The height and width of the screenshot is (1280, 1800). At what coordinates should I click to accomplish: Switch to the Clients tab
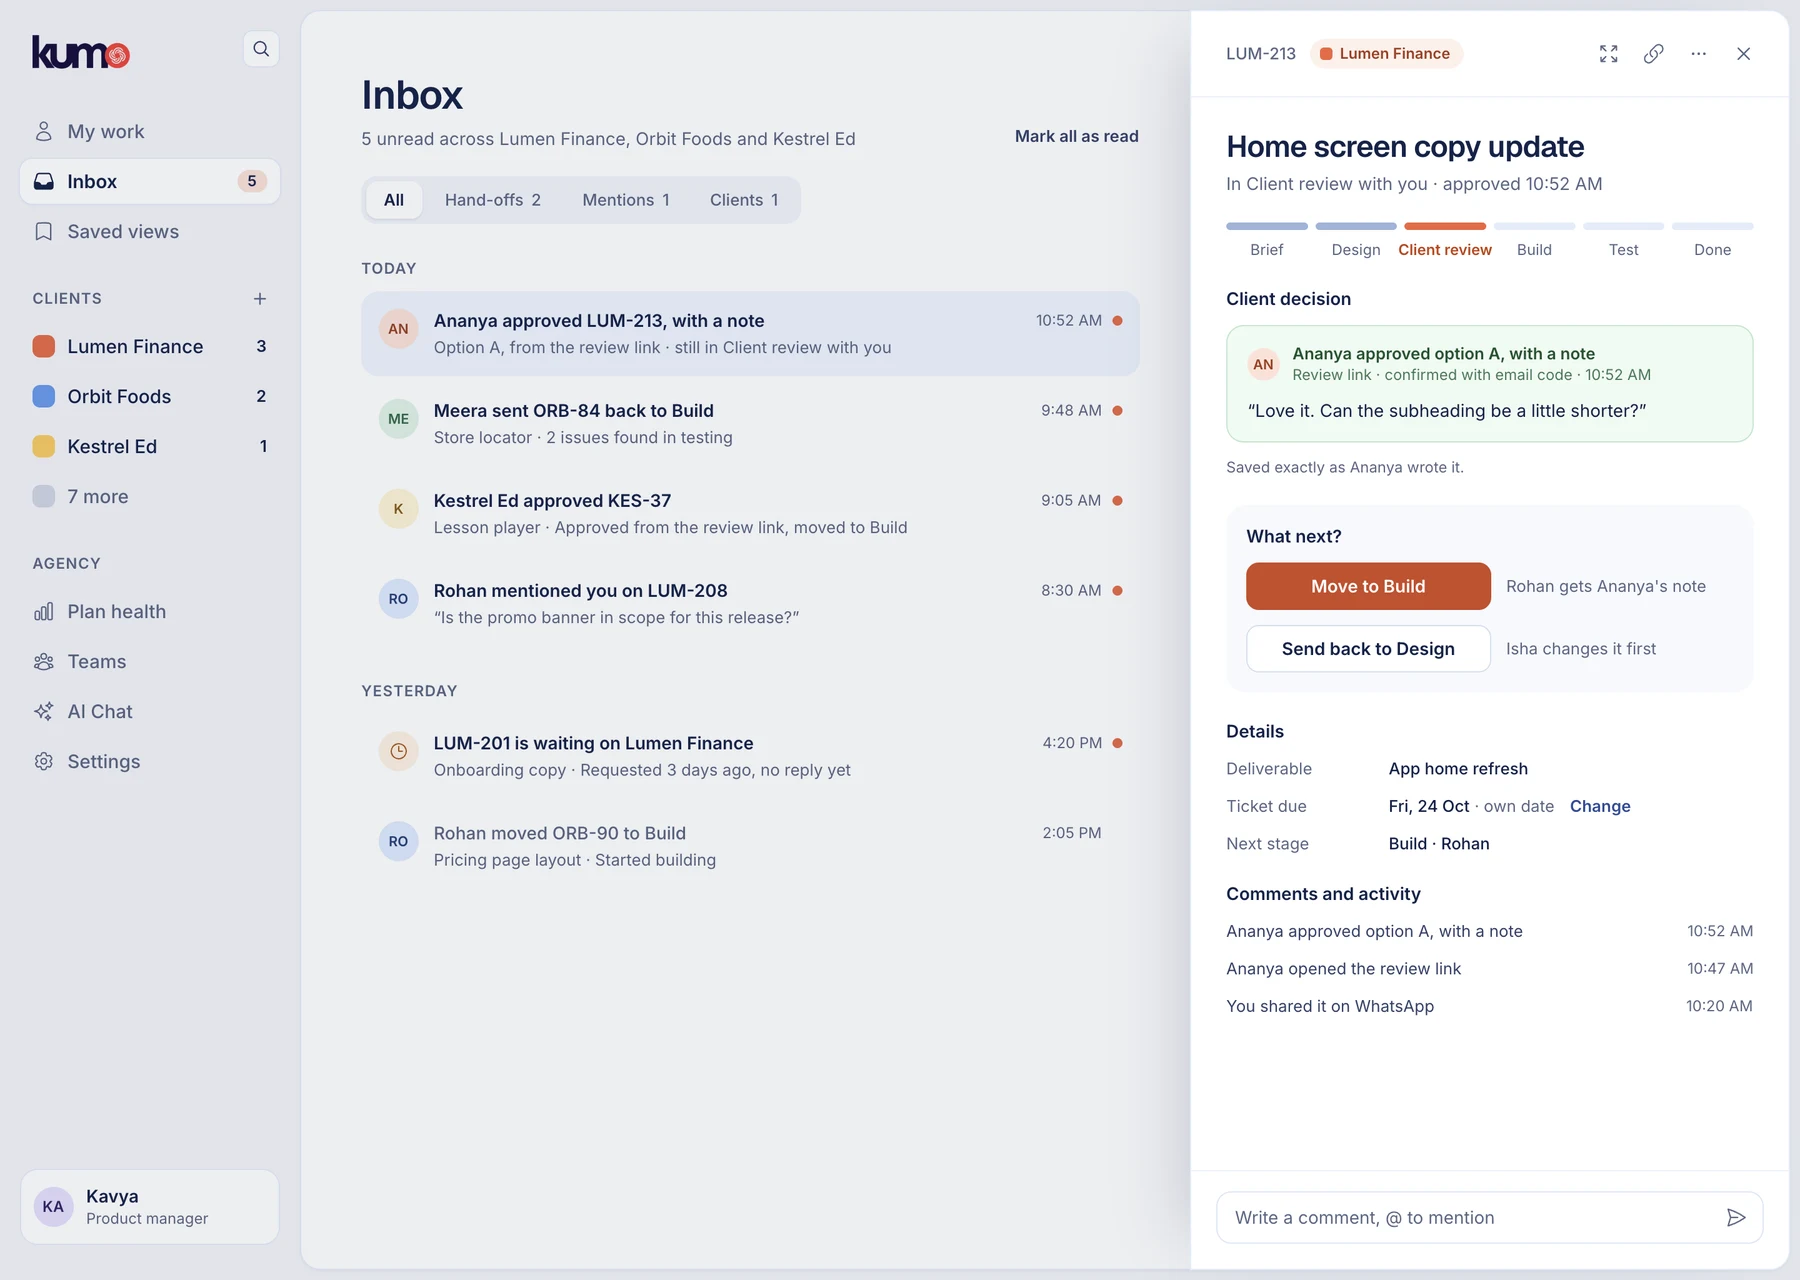(744, 200)
